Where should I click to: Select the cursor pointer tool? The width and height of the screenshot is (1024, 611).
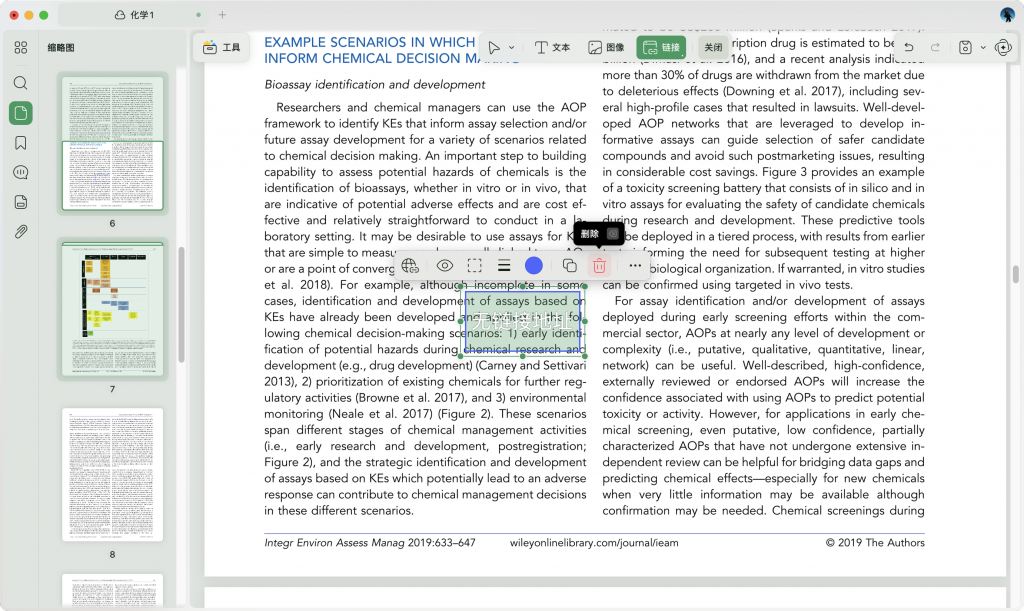[x=494, y=48]
